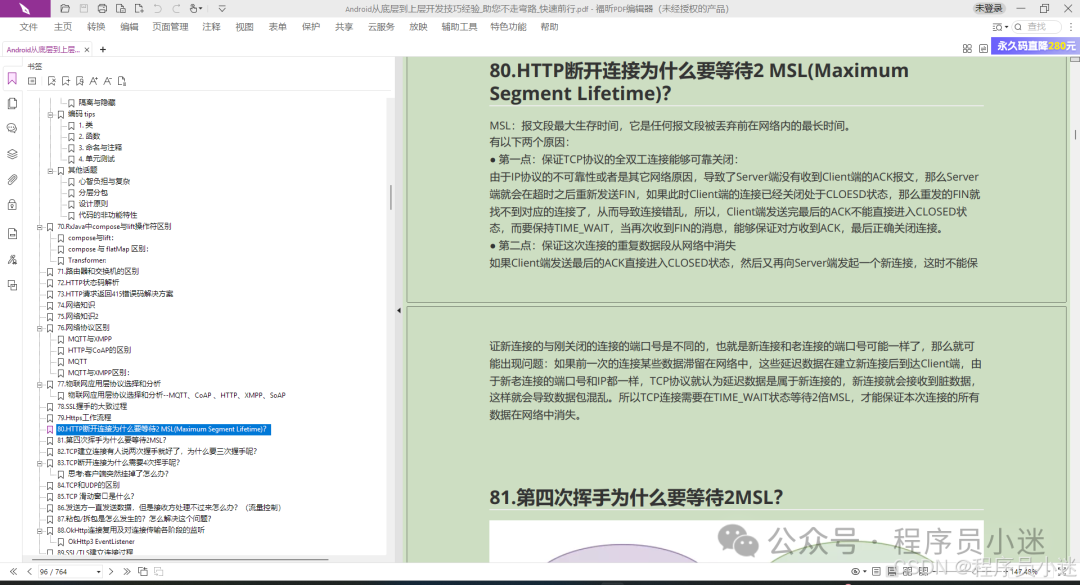Viewport: 1080px width, 585px height.
Task: Open the layers sidebar icon
Action: pos(12,154)
